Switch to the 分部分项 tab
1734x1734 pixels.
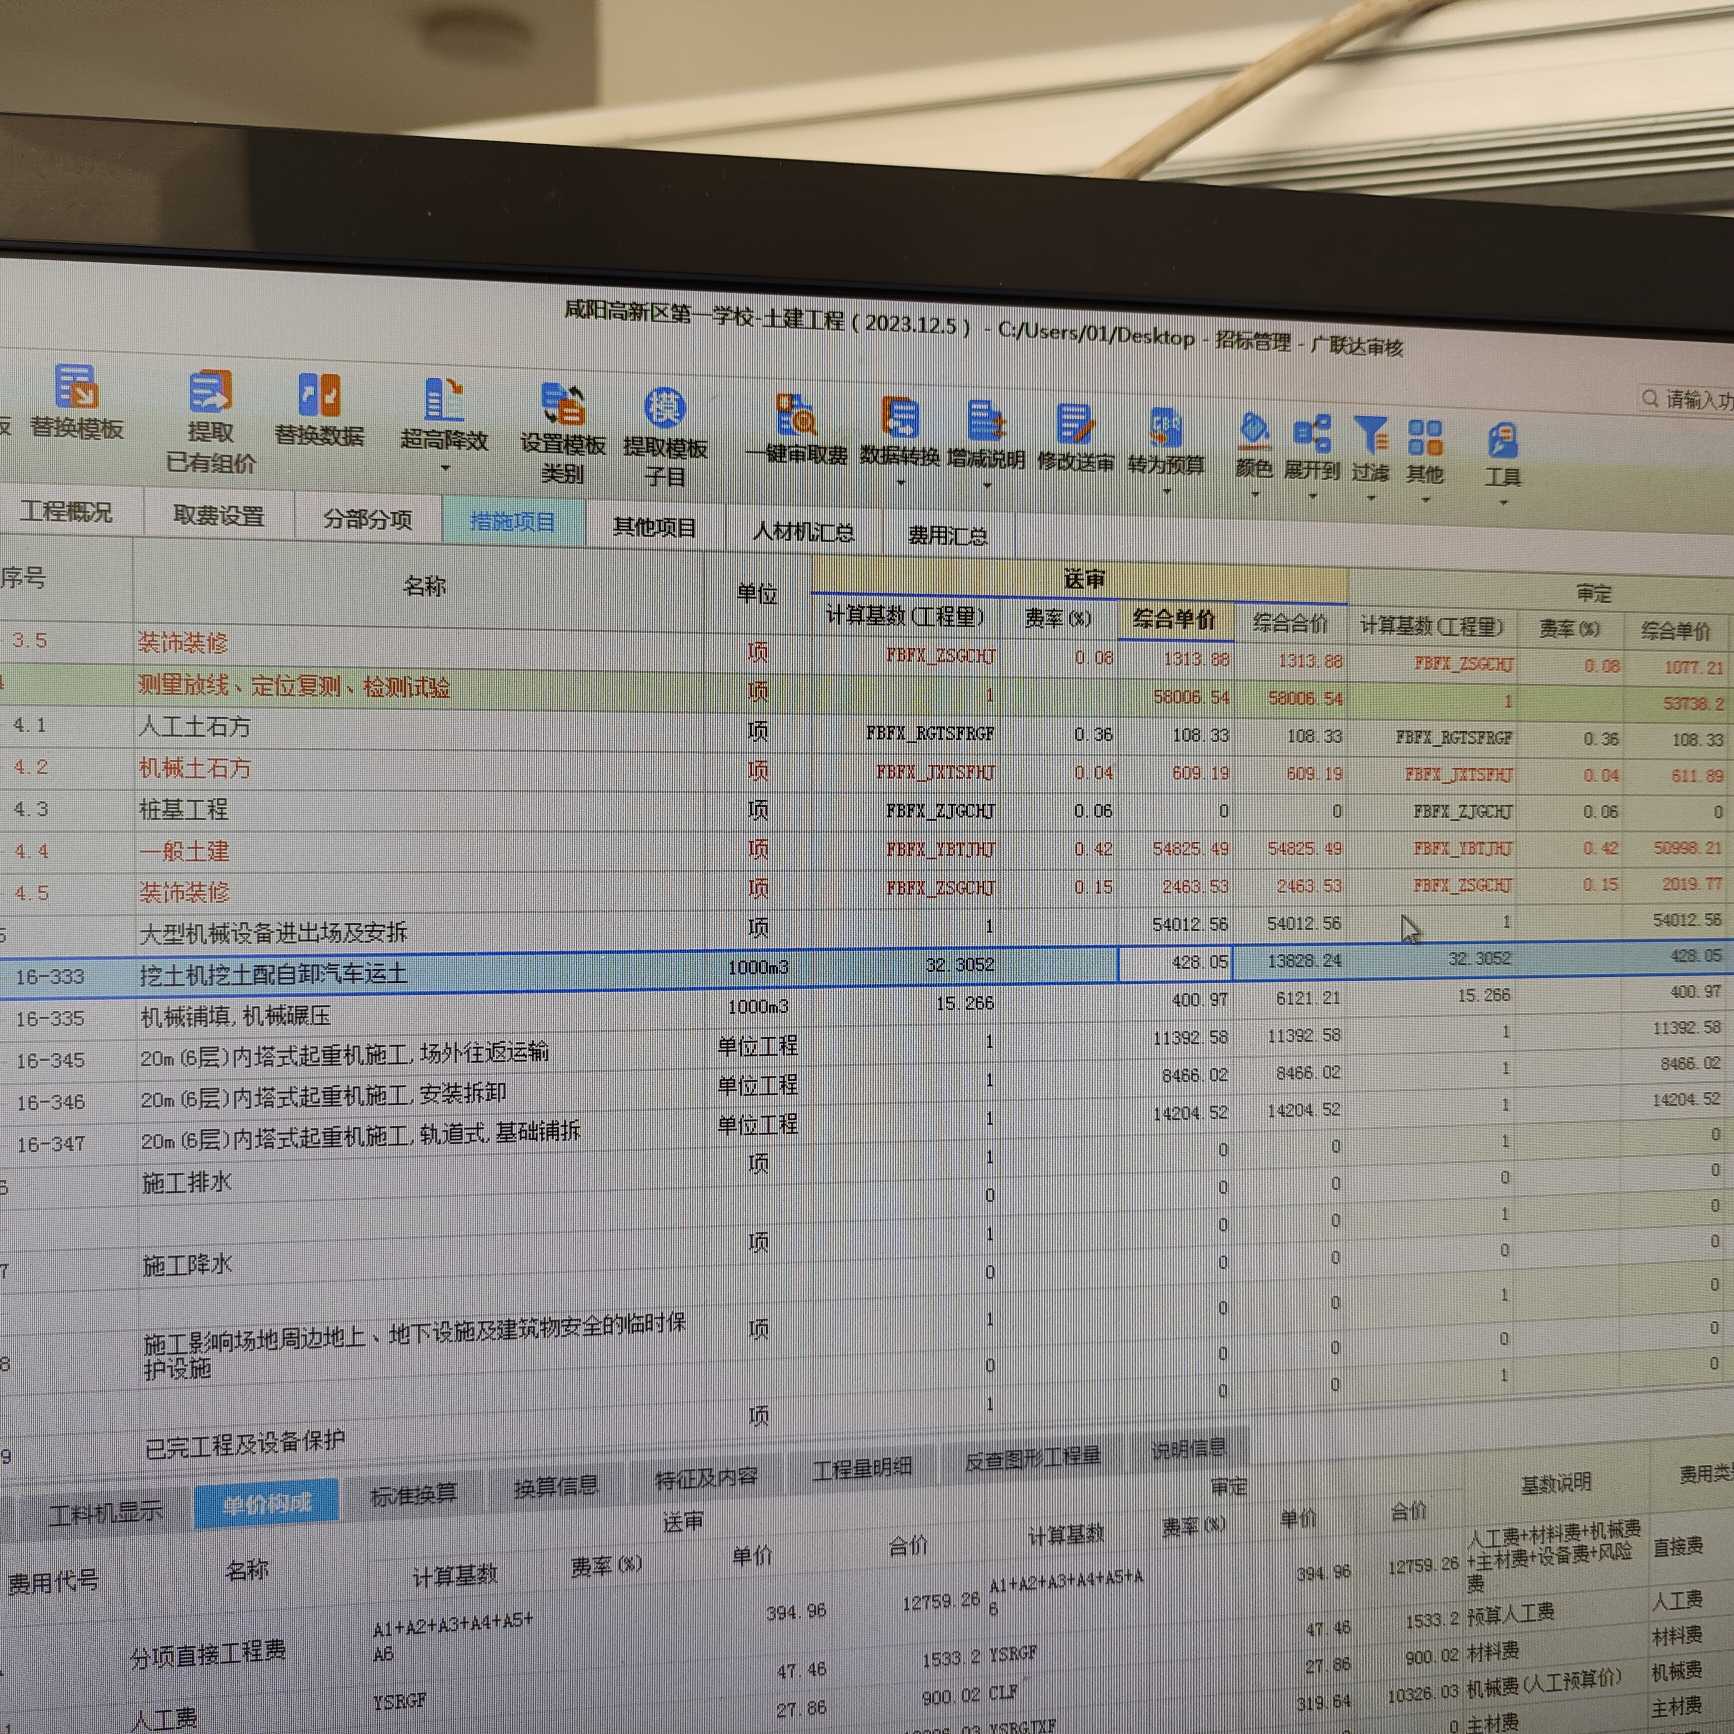368,519
